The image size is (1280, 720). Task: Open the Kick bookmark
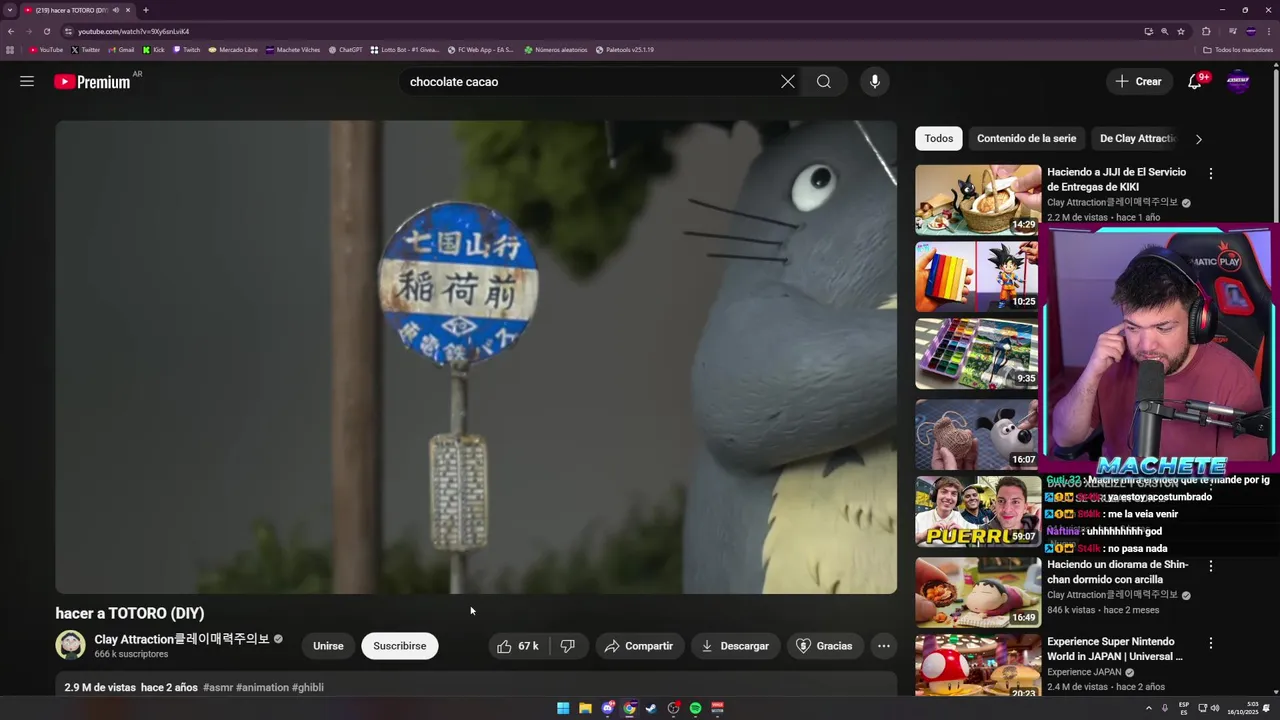click(154, 50)
